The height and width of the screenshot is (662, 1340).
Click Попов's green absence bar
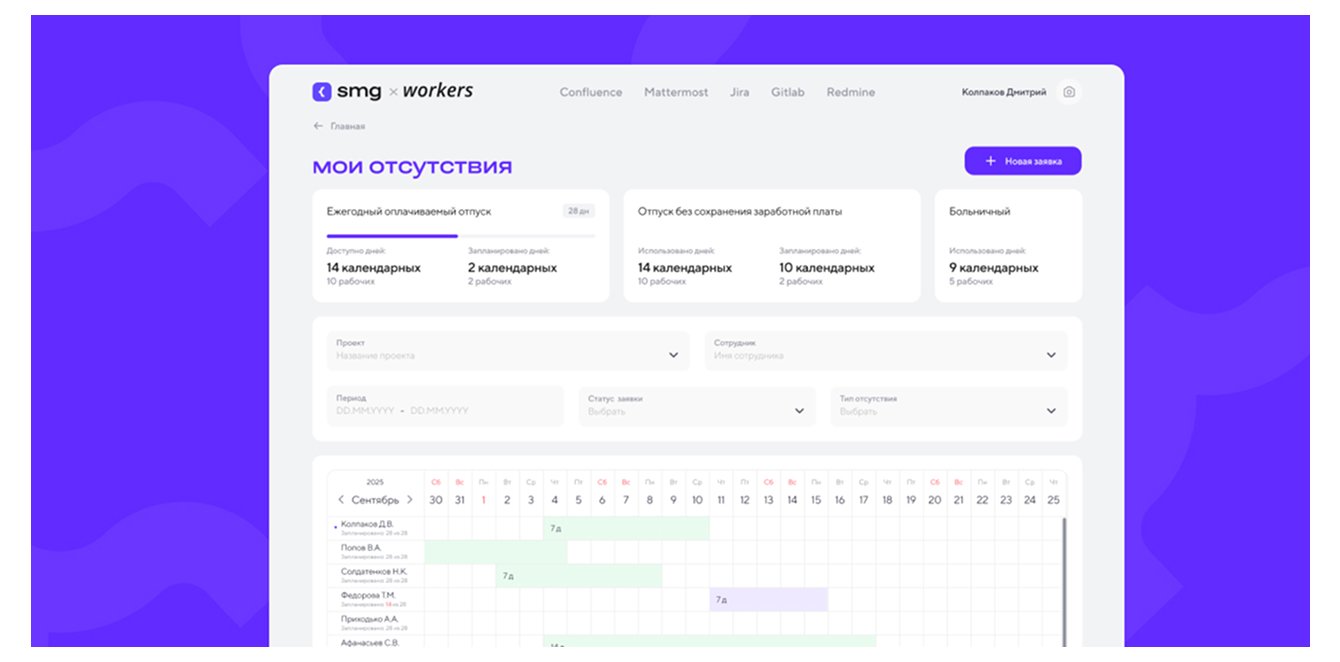(496, 552)
